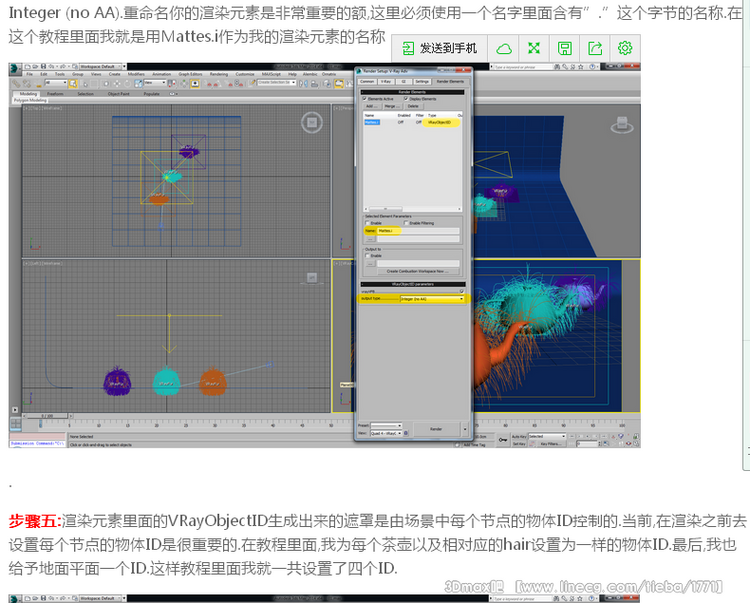Click the ViewCube in the top viewport

(311, 123)
